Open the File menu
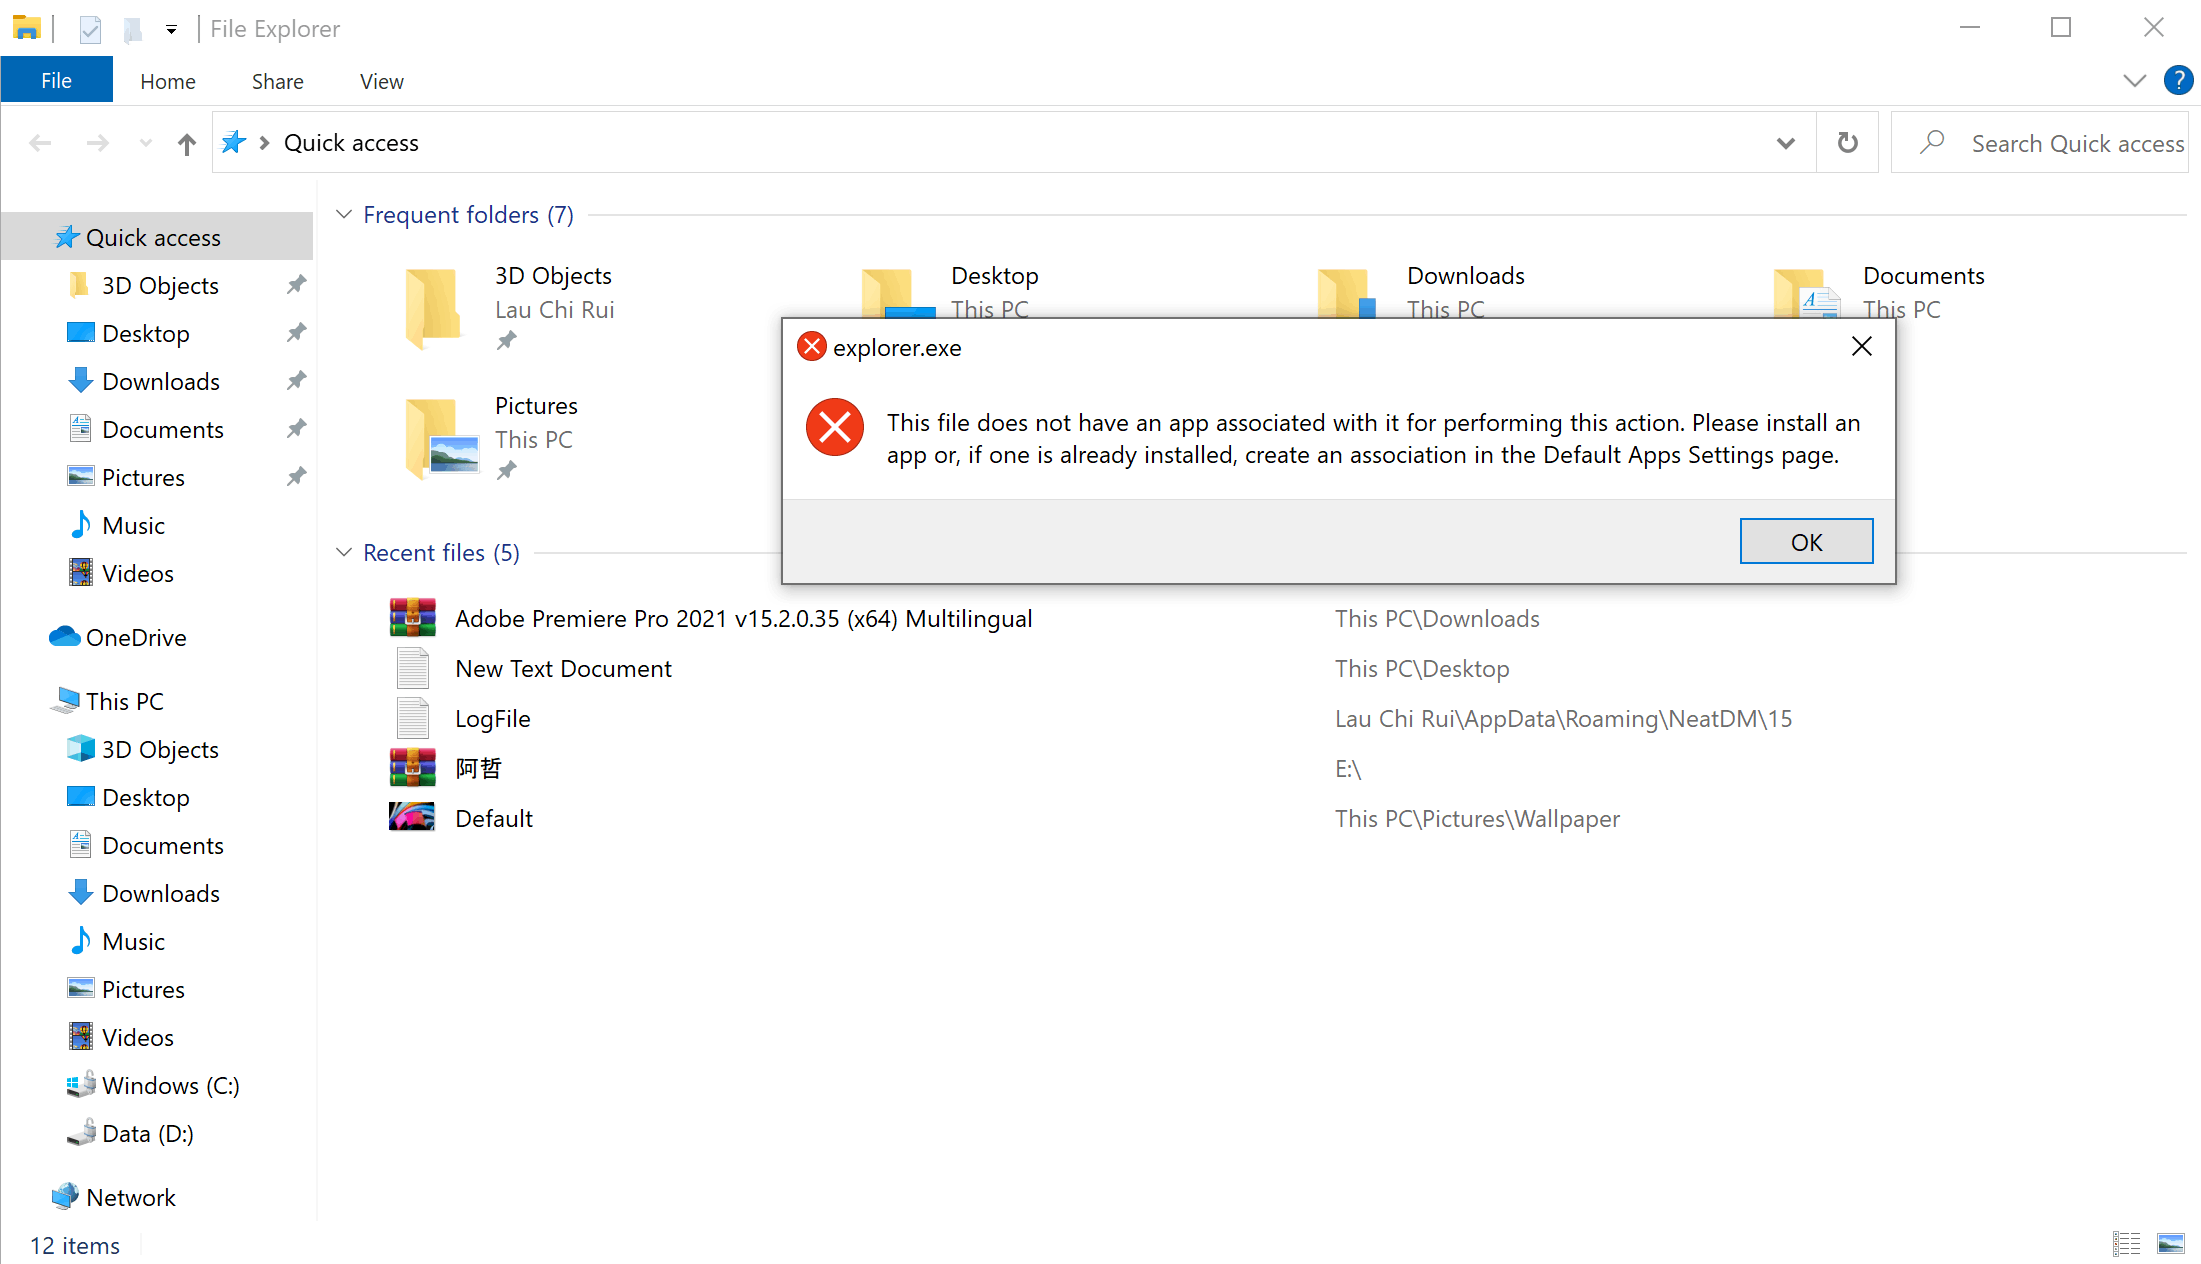2201x1264 pixels. pyautogui.click(x=56, y=80)
